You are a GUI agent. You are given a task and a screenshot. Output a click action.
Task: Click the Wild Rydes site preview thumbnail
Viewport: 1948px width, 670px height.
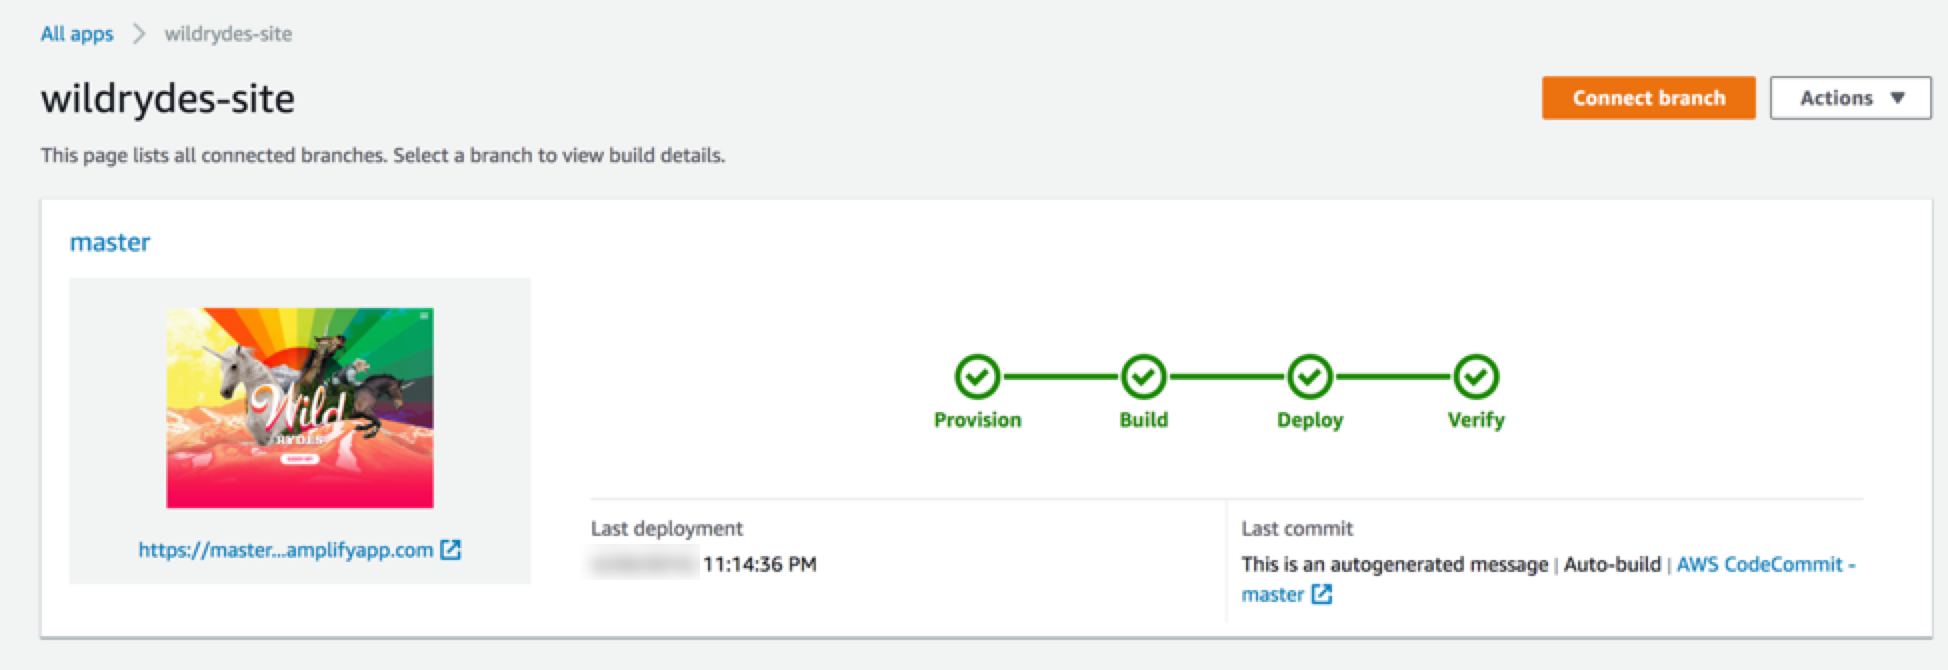[x=300, y=408]
